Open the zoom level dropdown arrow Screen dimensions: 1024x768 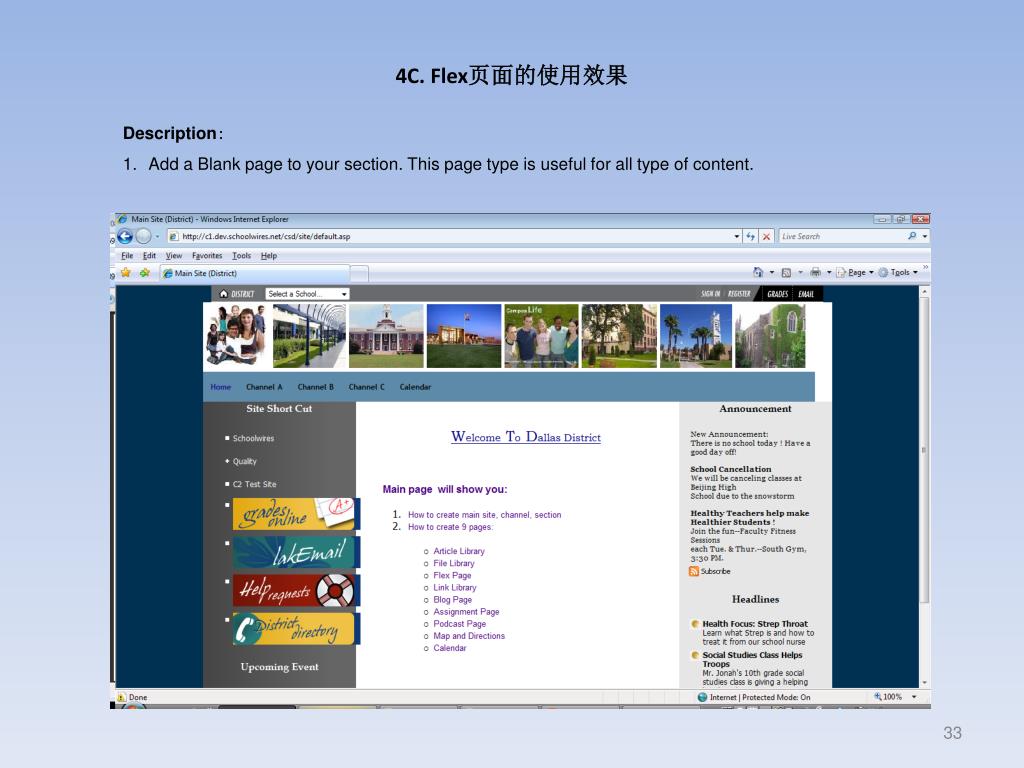pos(914,697)
